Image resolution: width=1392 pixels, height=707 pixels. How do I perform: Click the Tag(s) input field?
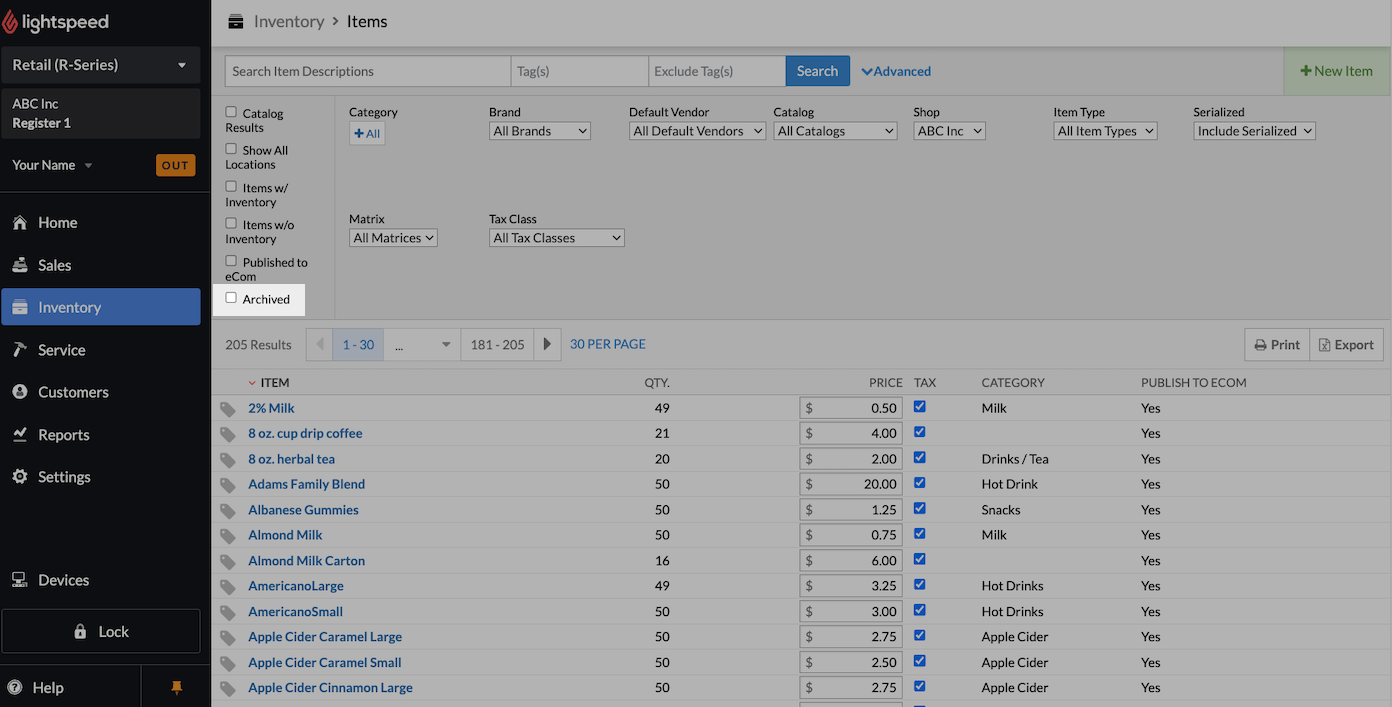[x=580, y=71]
